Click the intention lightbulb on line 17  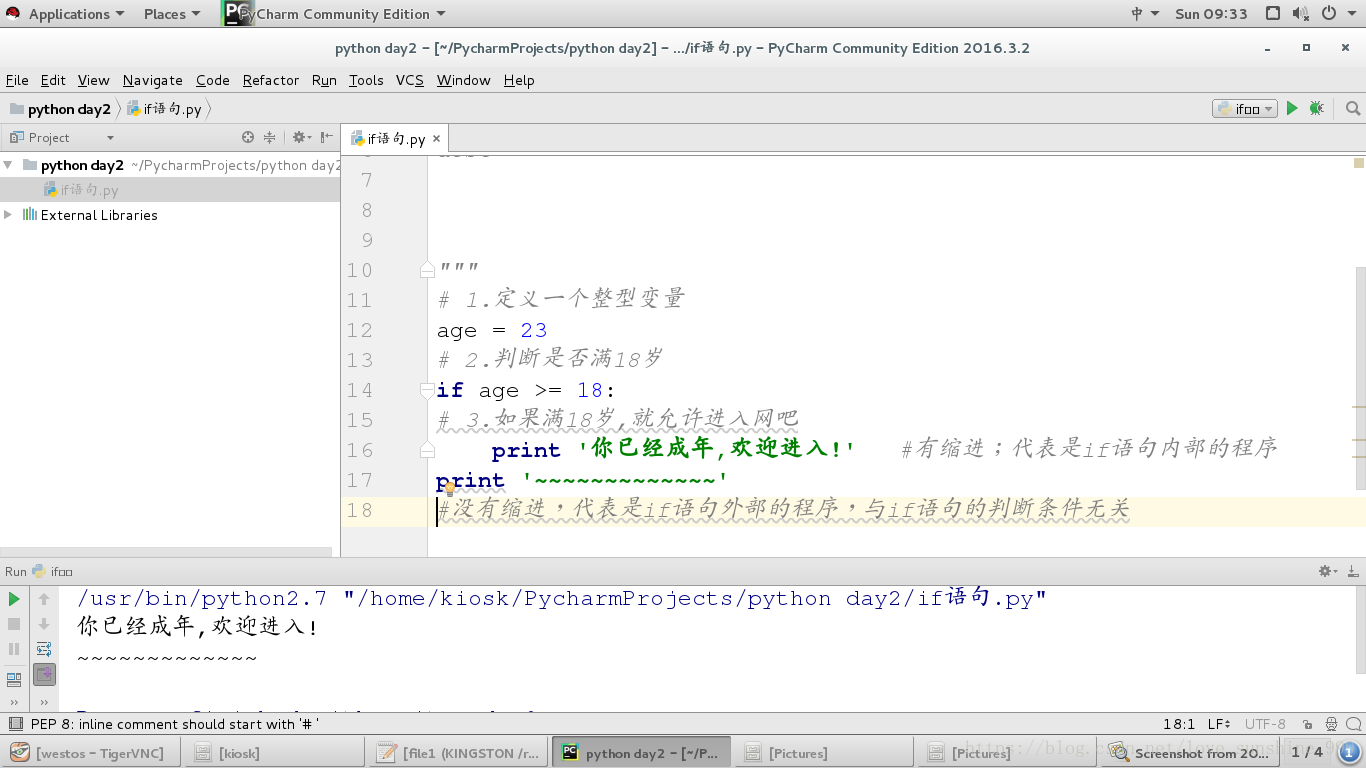pos(450,488)
